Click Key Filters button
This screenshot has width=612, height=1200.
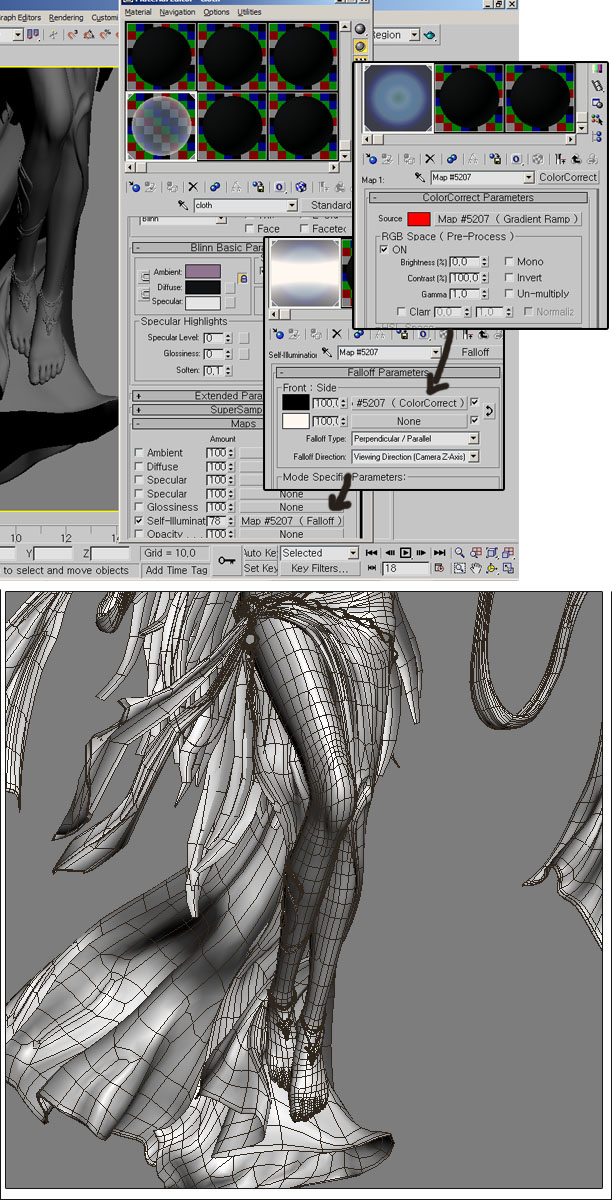tap(319, 568)
